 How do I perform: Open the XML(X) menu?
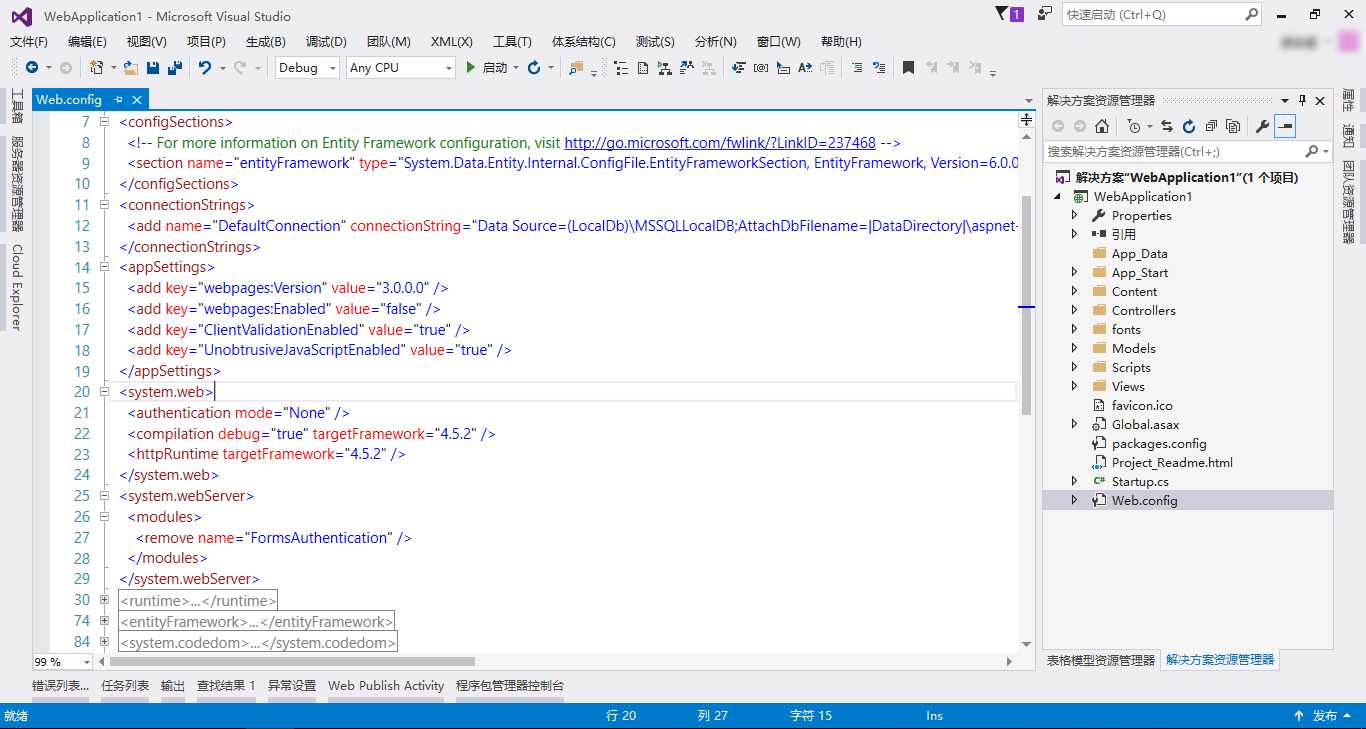(452, 41)
